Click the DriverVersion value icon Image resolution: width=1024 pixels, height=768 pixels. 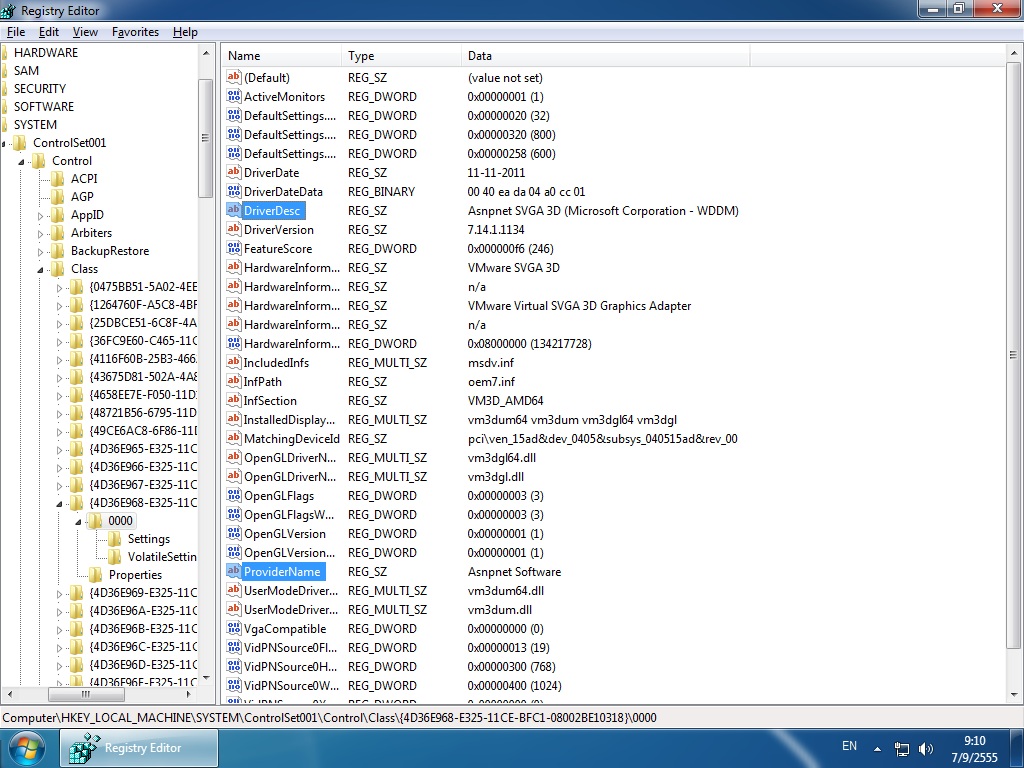233,229
